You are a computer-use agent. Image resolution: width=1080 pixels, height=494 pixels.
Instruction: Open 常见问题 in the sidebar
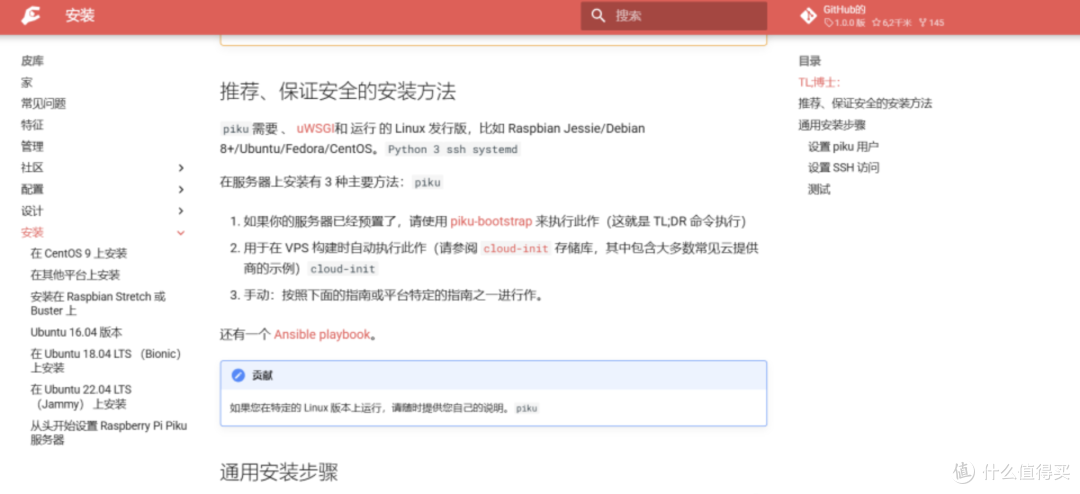coord(43,104)
